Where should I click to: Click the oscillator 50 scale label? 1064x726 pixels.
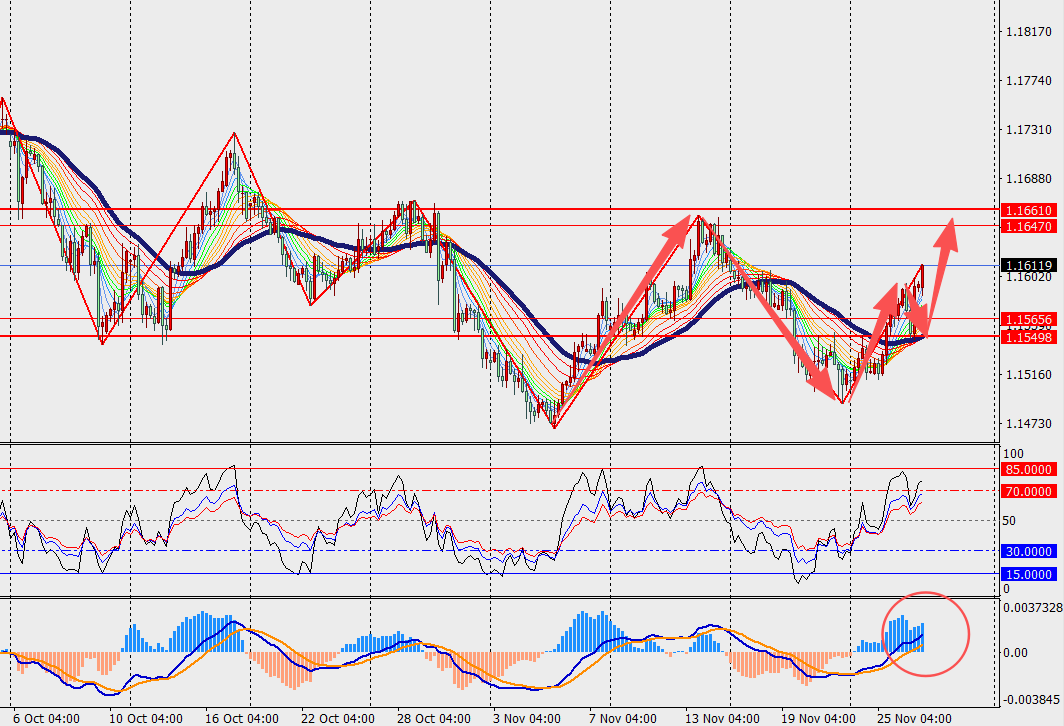(x=1010, y=521)
